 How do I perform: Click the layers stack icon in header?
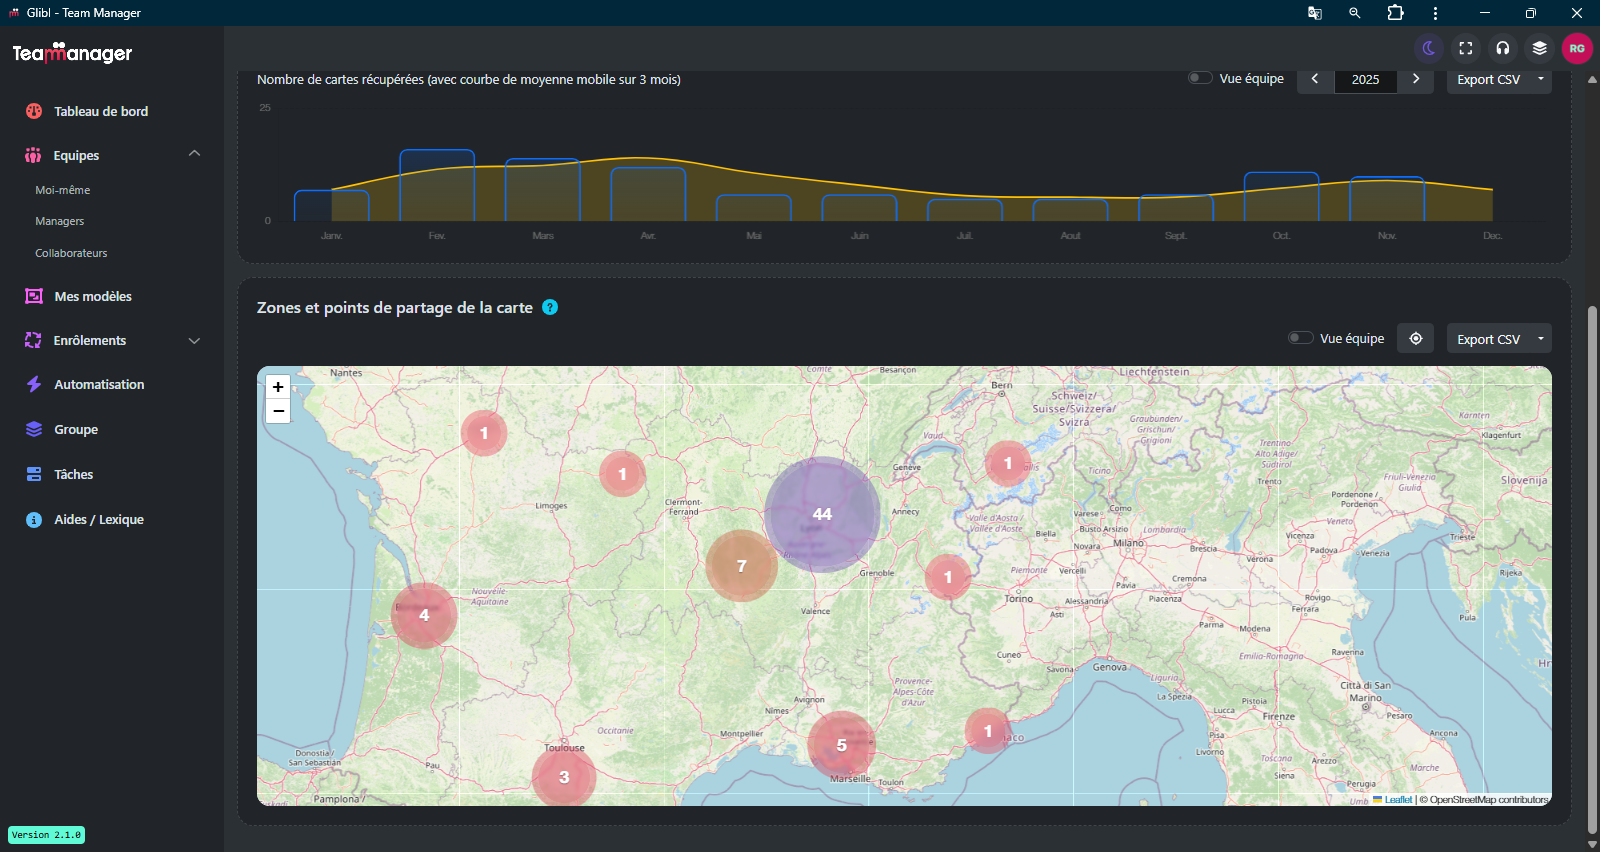[x=1540, y=48]
